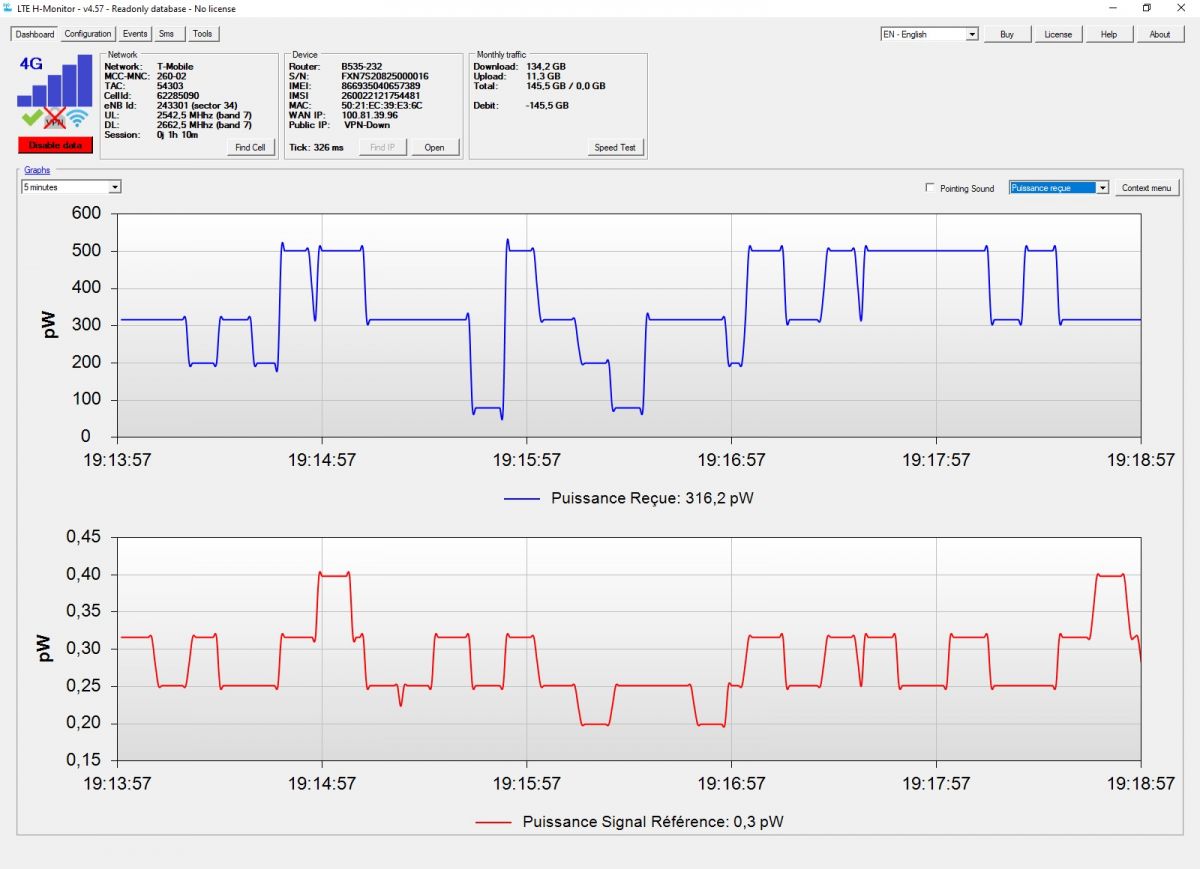Click the green checkmark status icon
The height and width of the screenshot is (869, 1200).
[31, 119]
